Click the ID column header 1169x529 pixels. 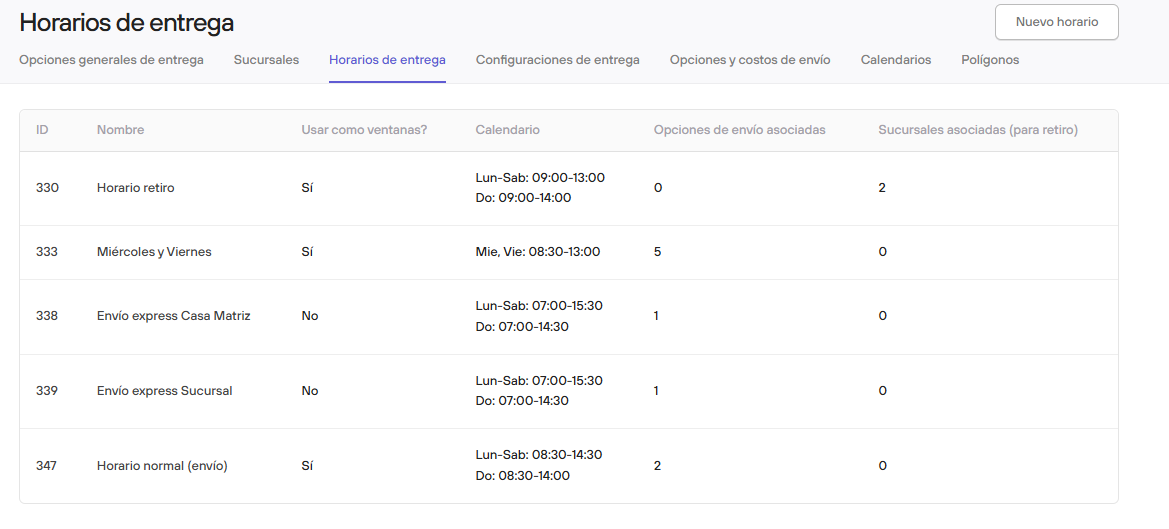(42, 130)
